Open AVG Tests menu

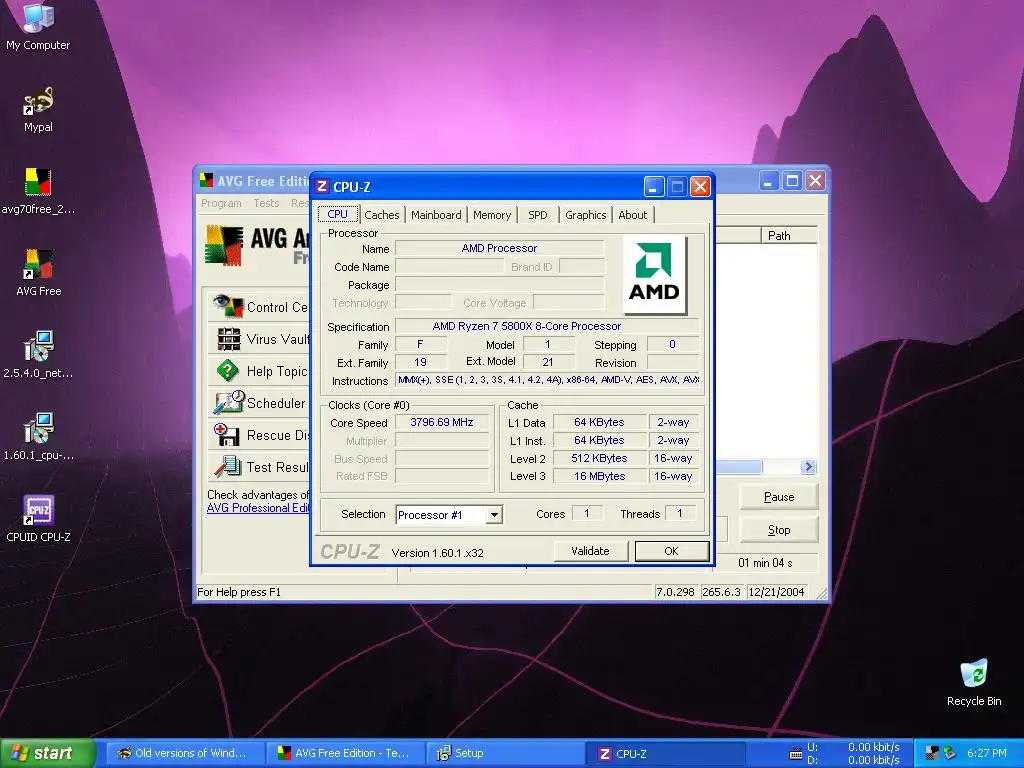[x=266, y=203]
